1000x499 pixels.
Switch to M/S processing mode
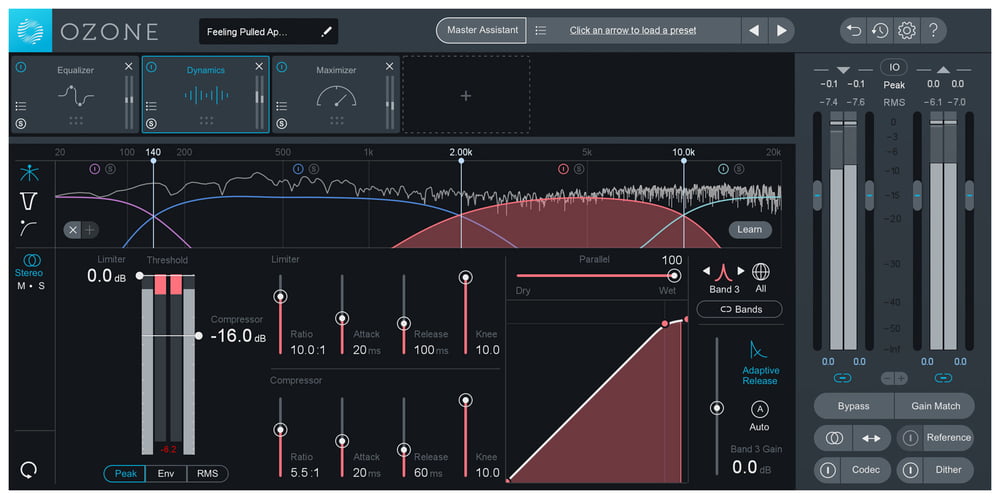point(31,286)
